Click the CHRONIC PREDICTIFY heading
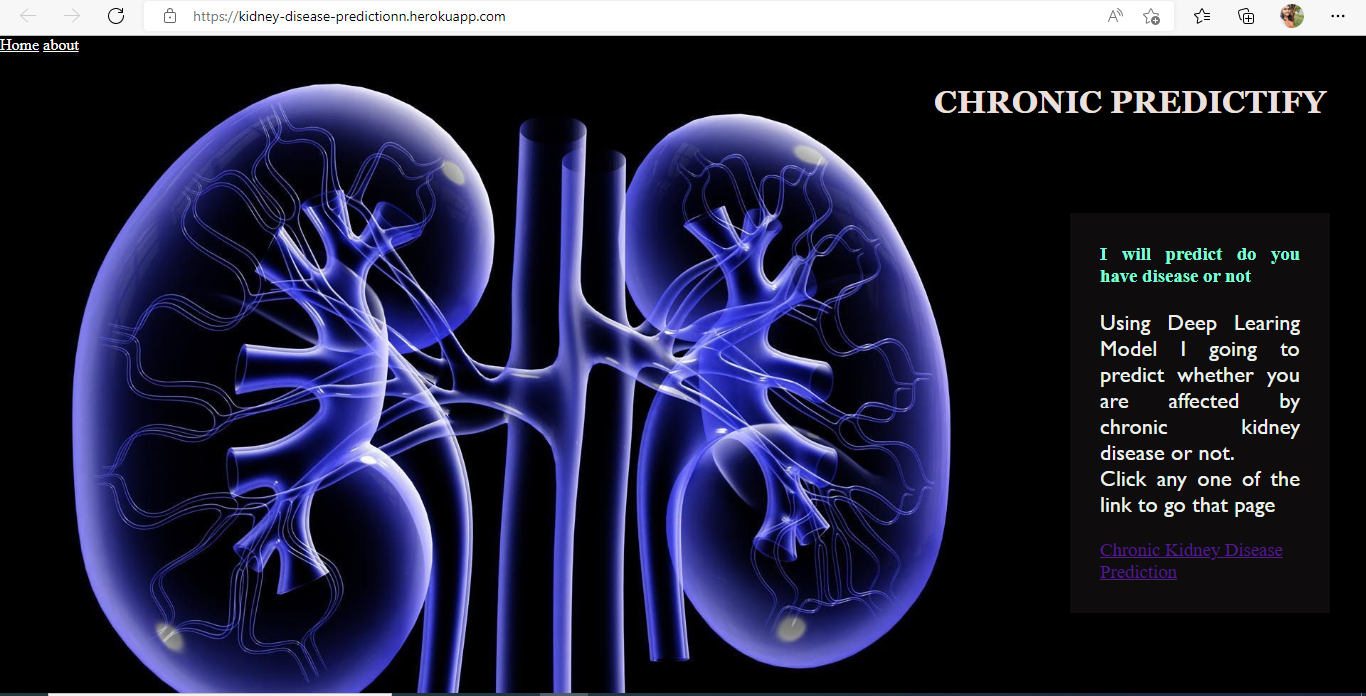 pyautogui.click(x=1128, y=101)
